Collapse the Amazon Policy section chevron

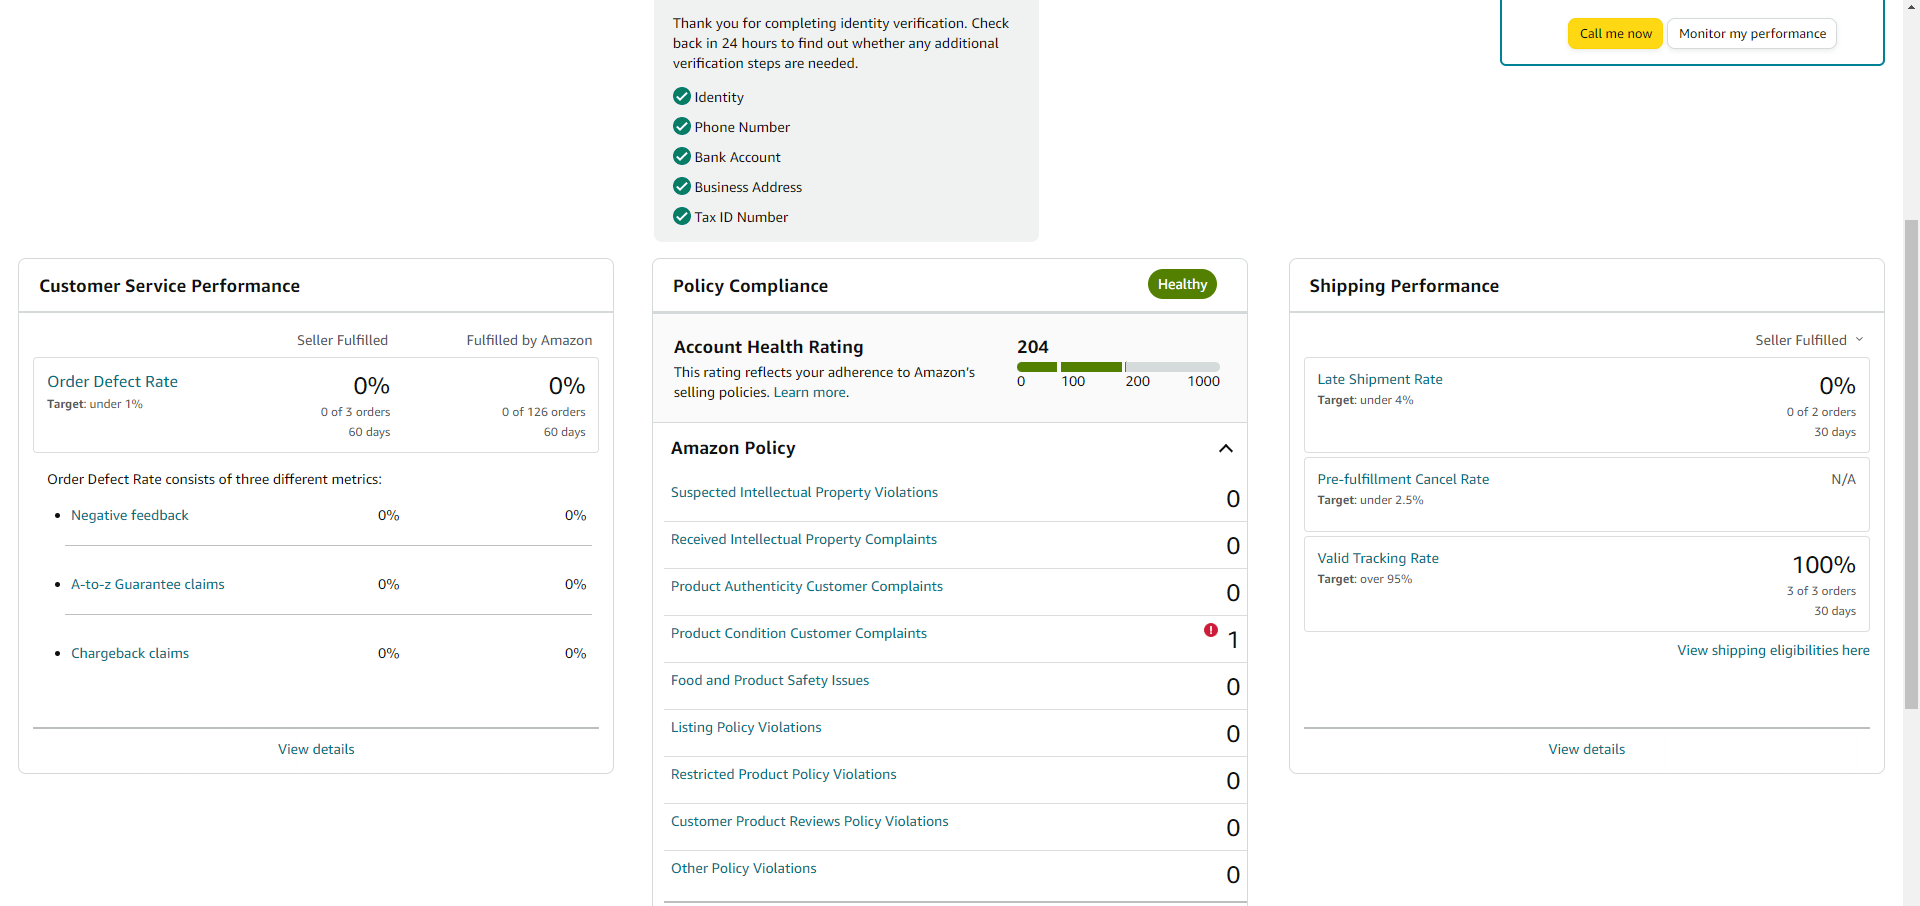1226,448
